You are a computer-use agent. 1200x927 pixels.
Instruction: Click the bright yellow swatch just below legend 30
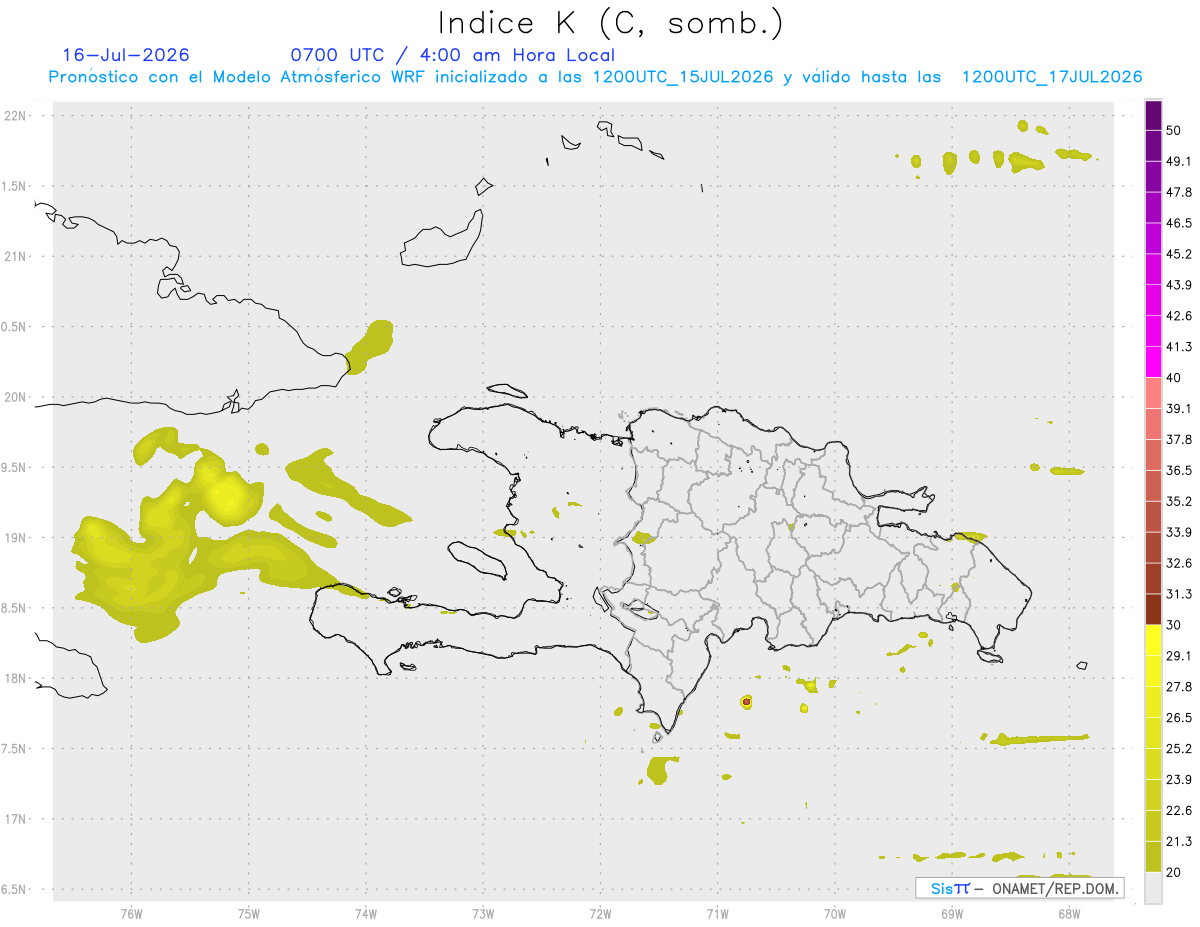pyautogui.click(x=1153, y=640)
